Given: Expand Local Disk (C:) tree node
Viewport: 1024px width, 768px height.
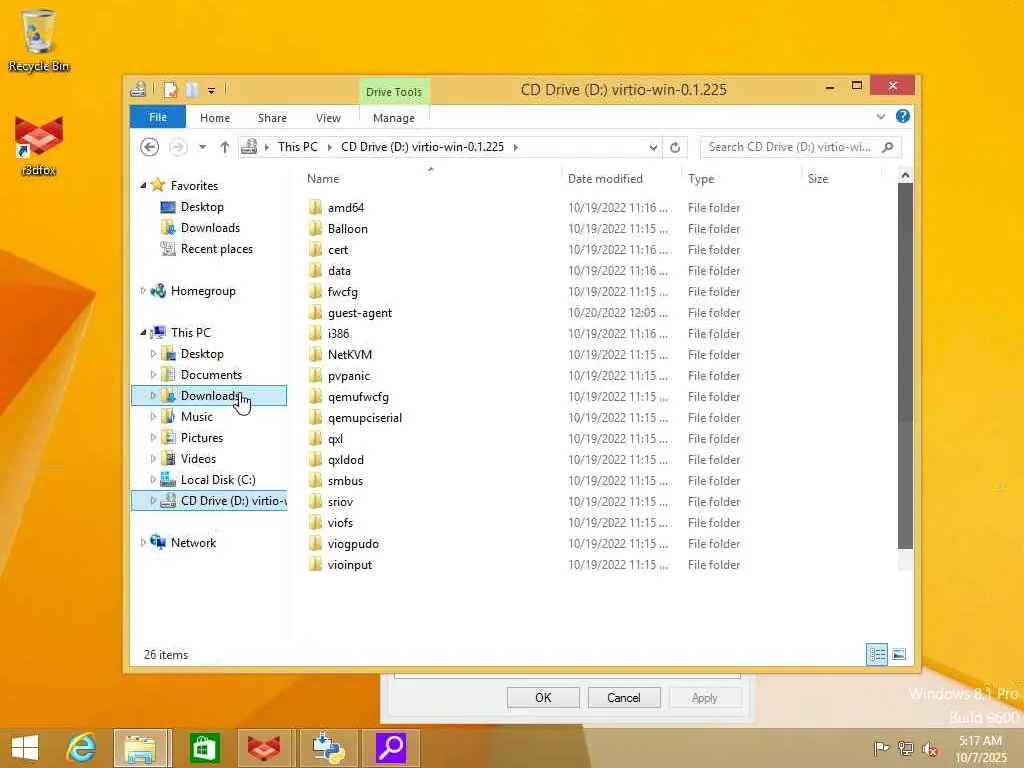Looking at the screenshot, I should tap(153, 479).
